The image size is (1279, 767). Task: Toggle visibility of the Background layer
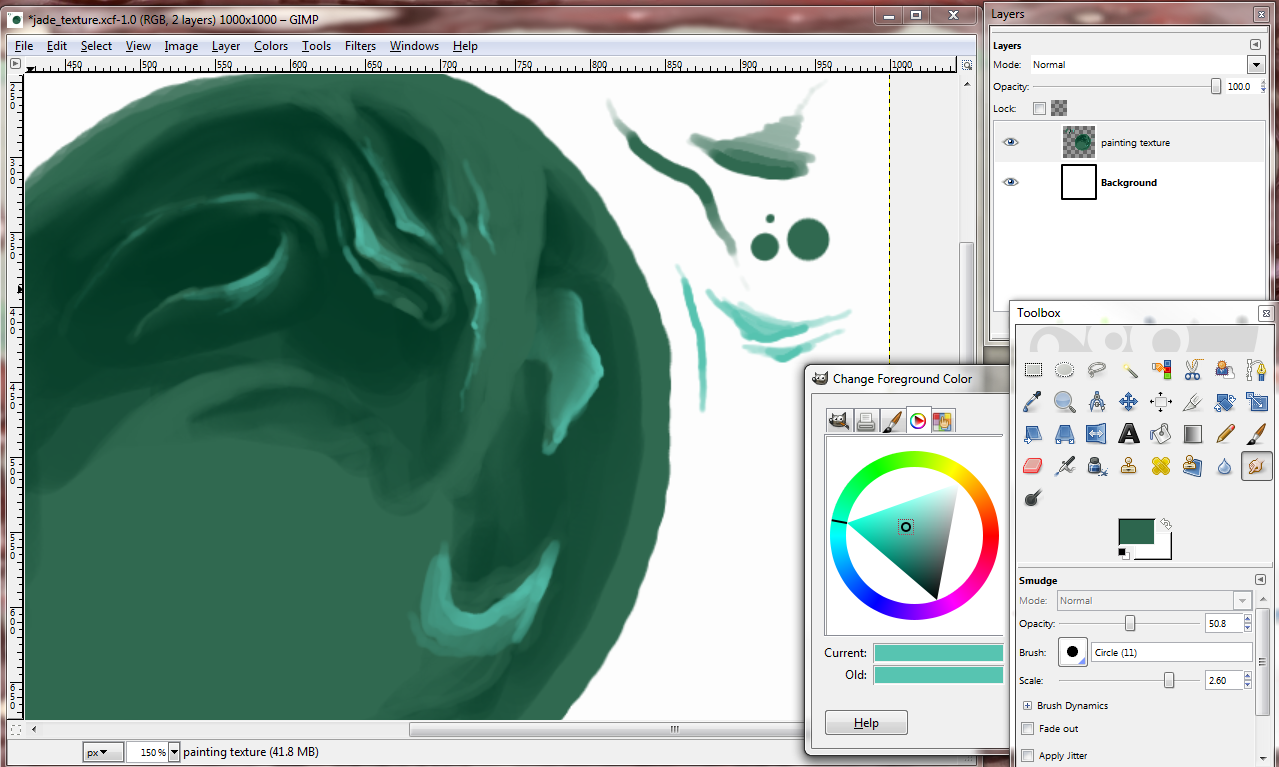coord(1010,183)
